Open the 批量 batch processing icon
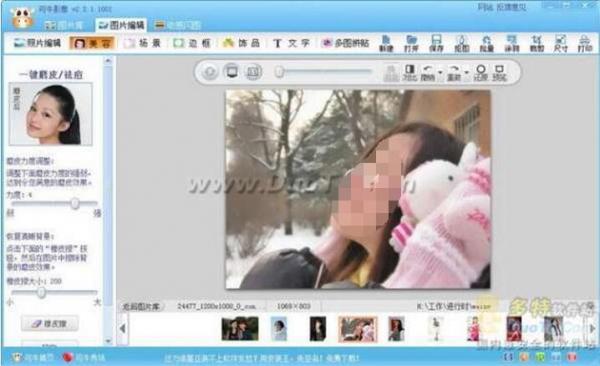 click(x=487, y=43)
